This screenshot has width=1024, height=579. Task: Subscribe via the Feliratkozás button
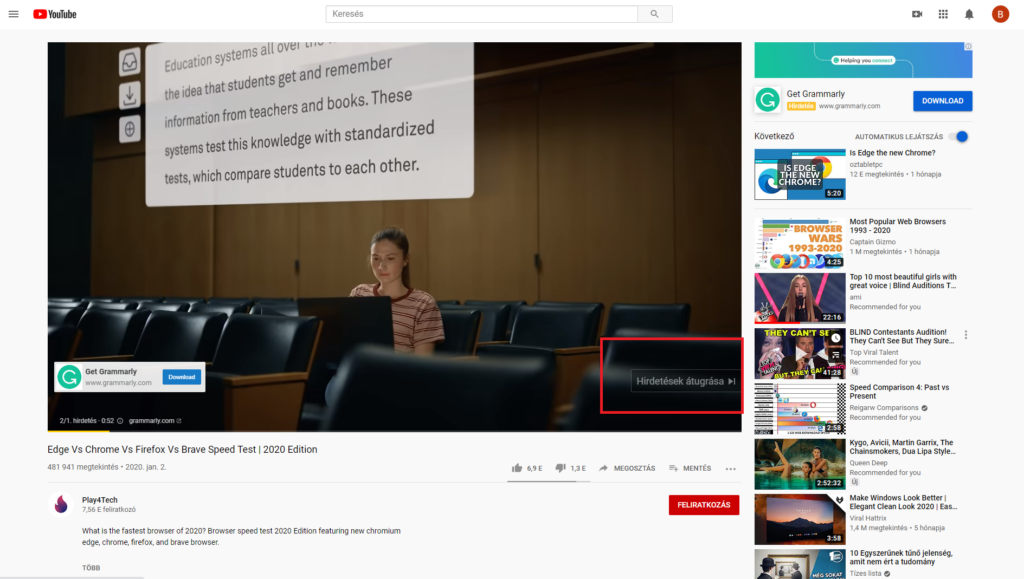coord(703,505)
